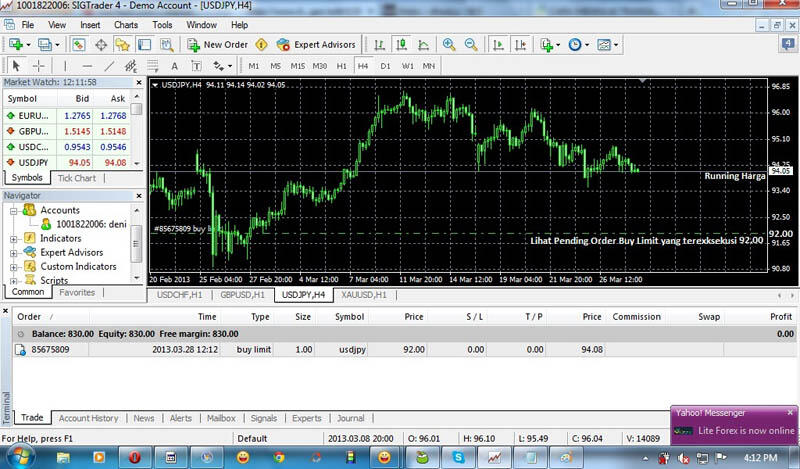Zoom out on the chart
The height and width of the screenshot is (469, 800).
(471, 45)
